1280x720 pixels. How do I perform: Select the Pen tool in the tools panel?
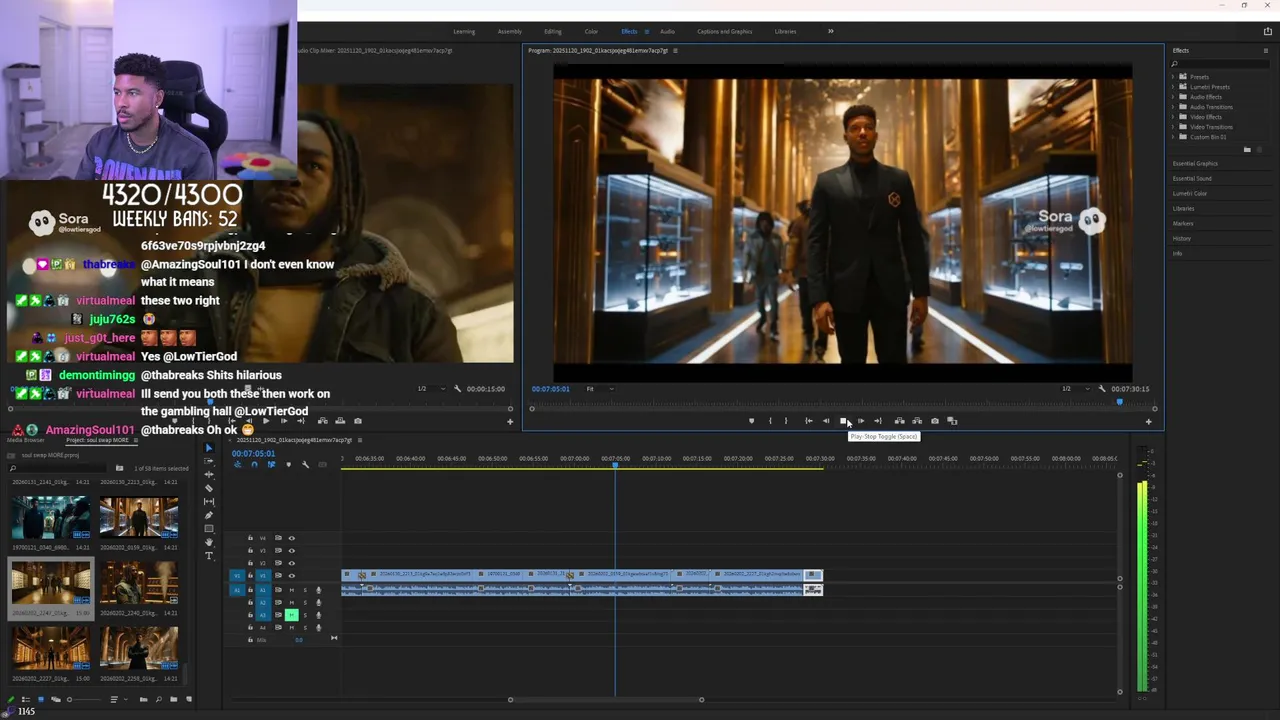pos(209,515)
